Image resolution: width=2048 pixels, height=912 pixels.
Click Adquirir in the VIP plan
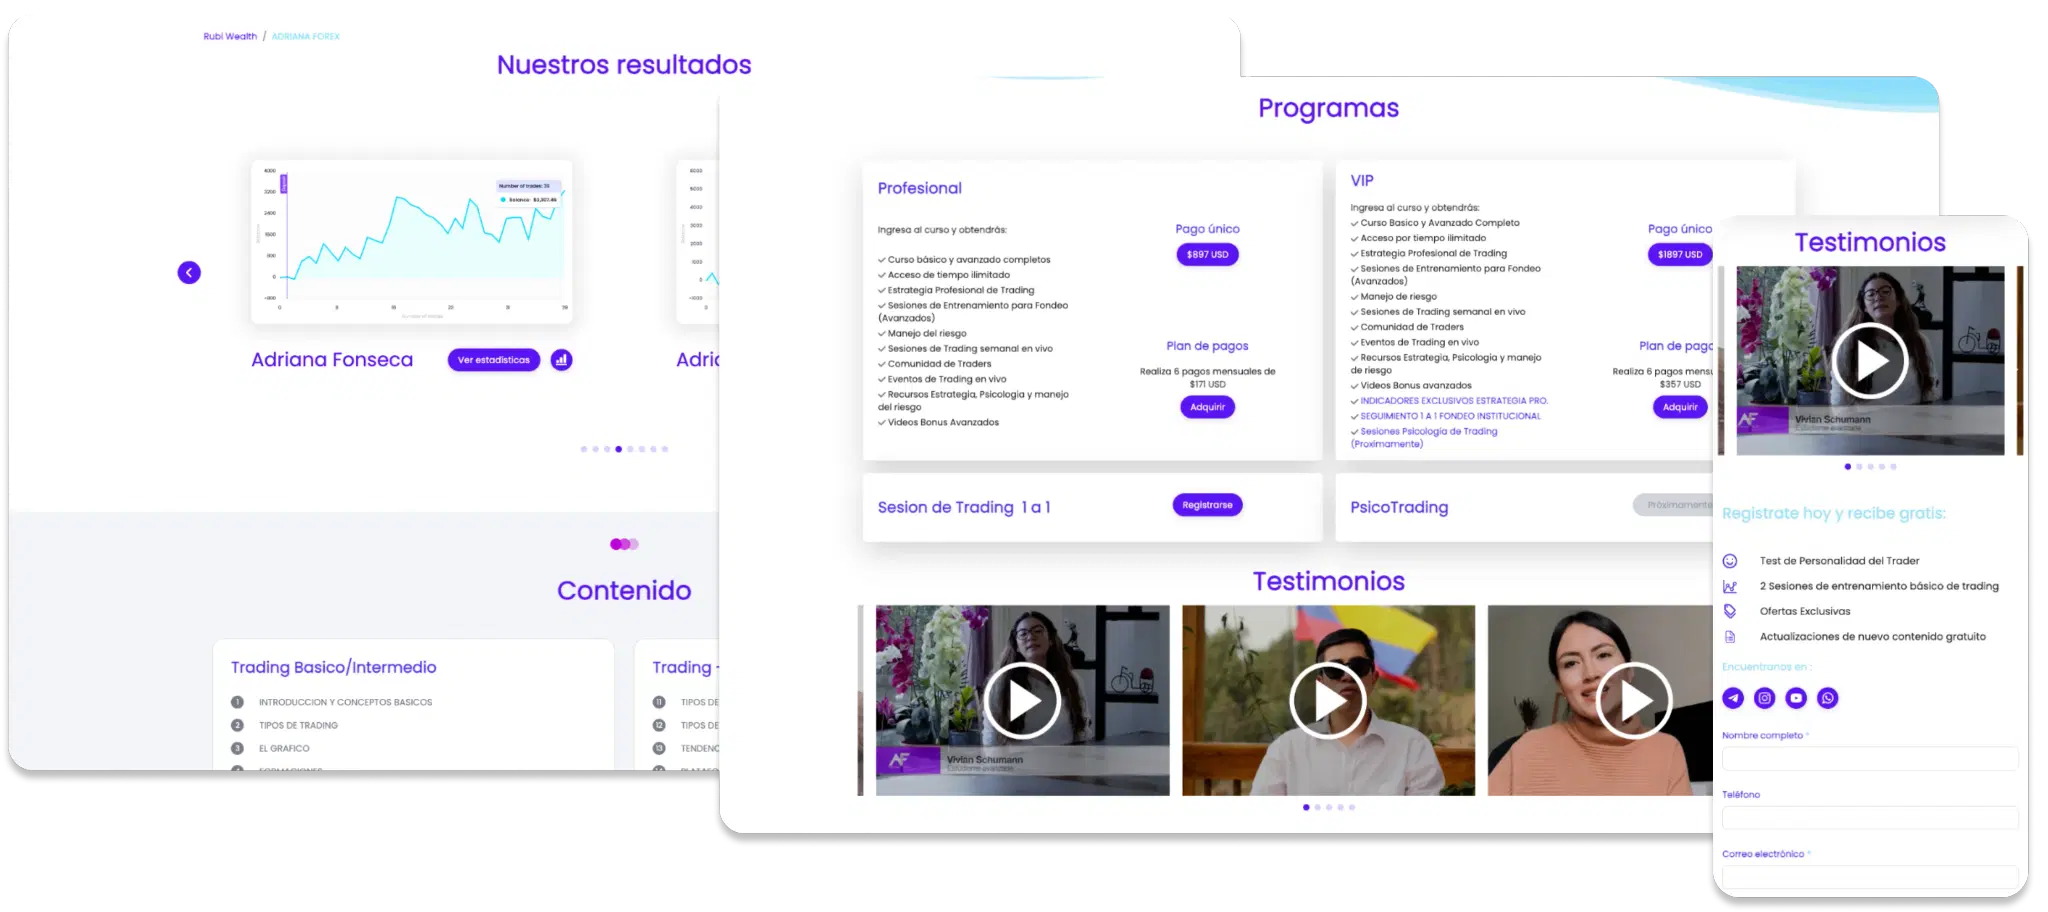coord(1680,407)
